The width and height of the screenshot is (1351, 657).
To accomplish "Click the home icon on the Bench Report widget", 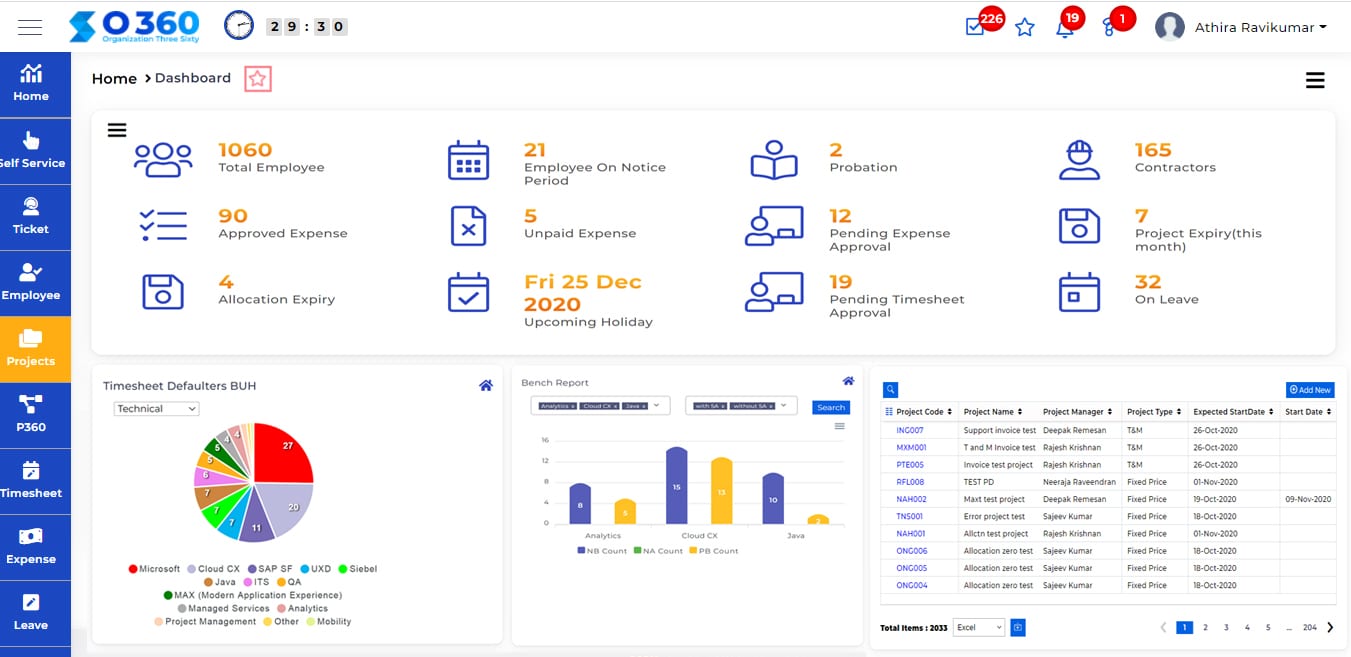I will [848, 381].
